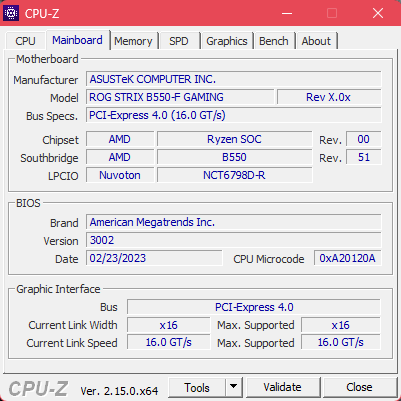This screenshot has height=401, width=401.
Task: Minimize the CPU-Z window
Action: [x=287, y=13]
